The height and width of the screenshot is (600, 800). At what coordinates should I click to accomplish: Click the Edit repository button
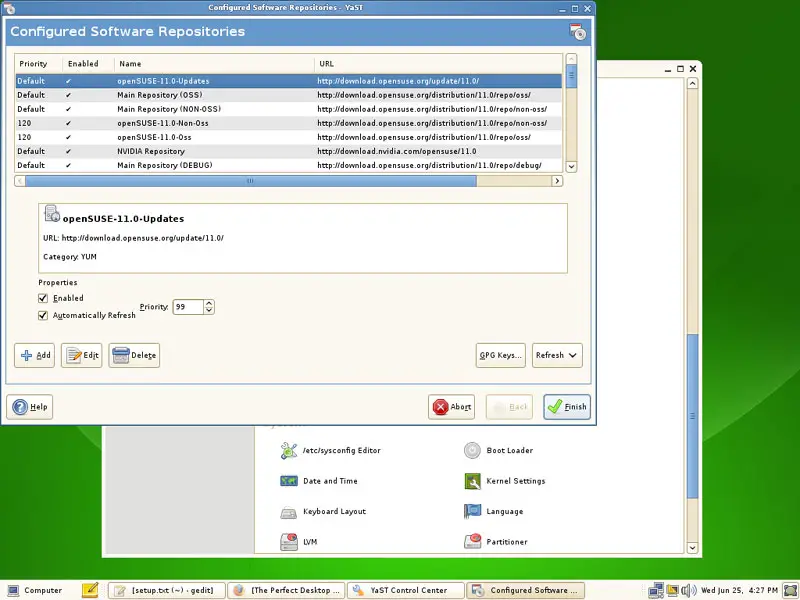pyautogui.click(x=82, y=356)
